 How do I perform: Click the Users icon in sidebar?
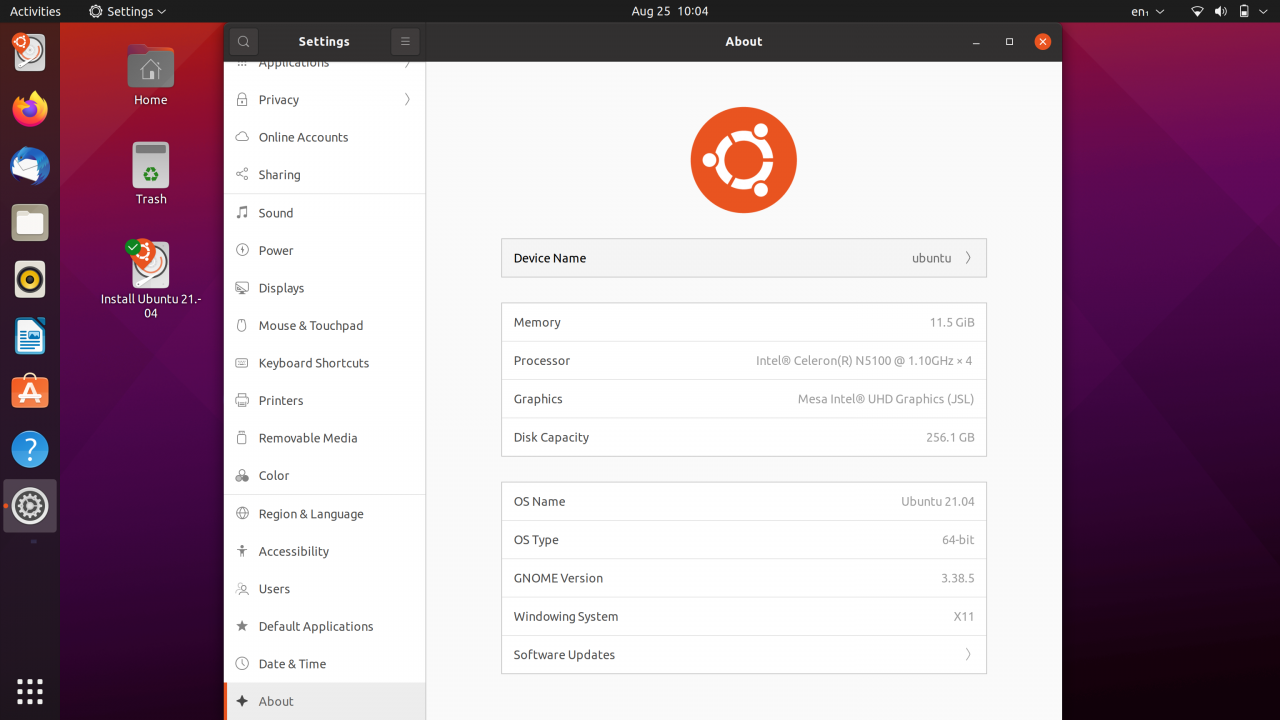242,589
